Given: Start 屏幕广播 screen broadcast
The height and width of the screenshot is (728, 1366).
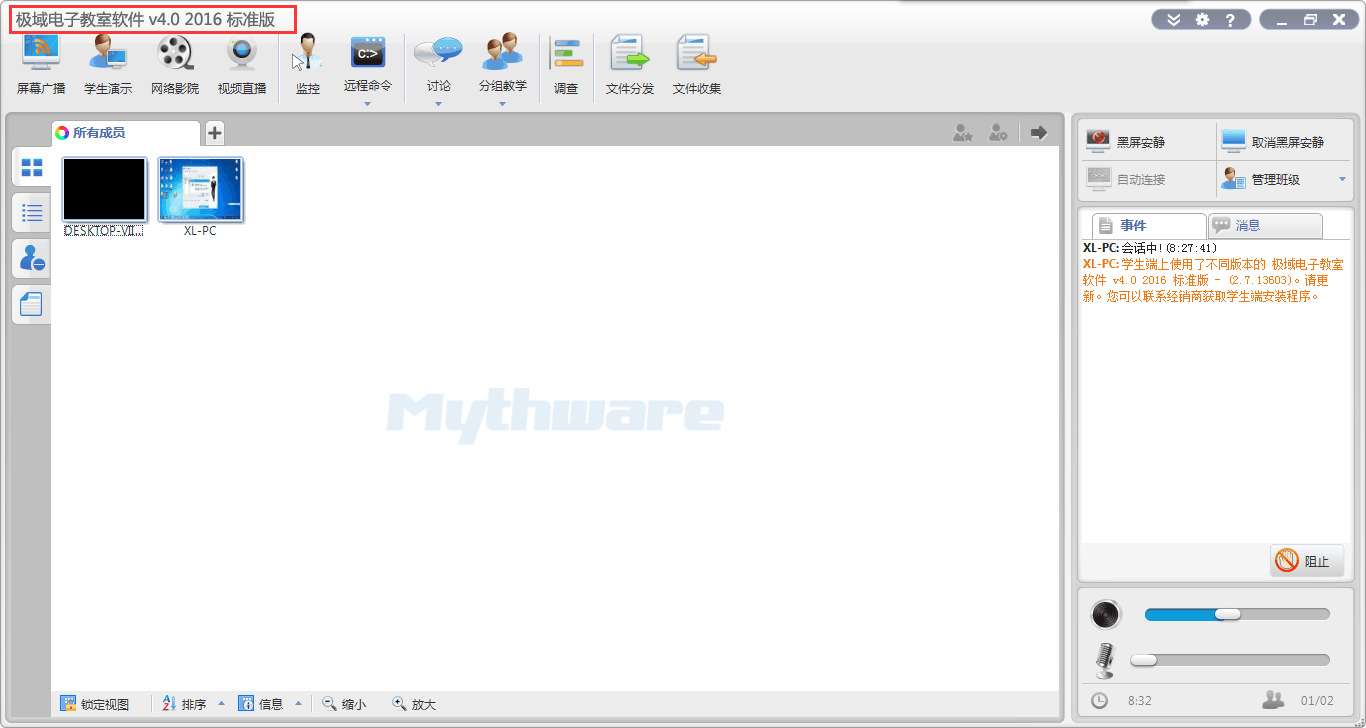Looking at the screenshot, I should pyautogui.click(x=41, y=64).
